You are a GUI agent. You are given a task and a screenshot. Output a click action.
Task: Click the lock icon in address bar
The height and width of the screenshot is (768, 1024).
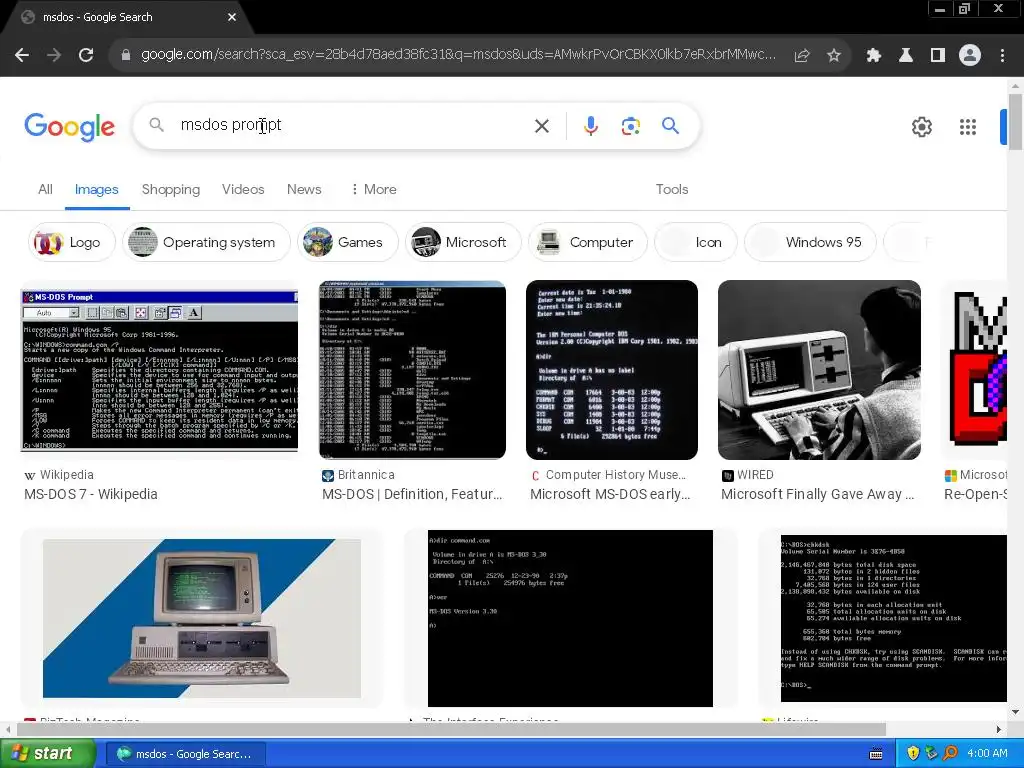pyautogui.click(x=126, y=56)
